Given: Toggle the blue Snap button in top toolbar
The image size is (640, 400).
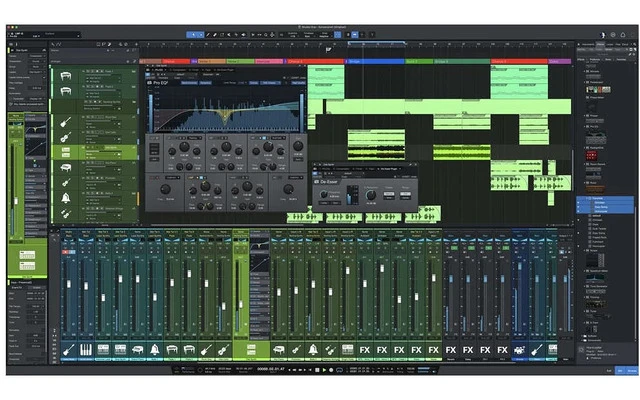Looking at the screenshot, I should (x=338, y=35).
